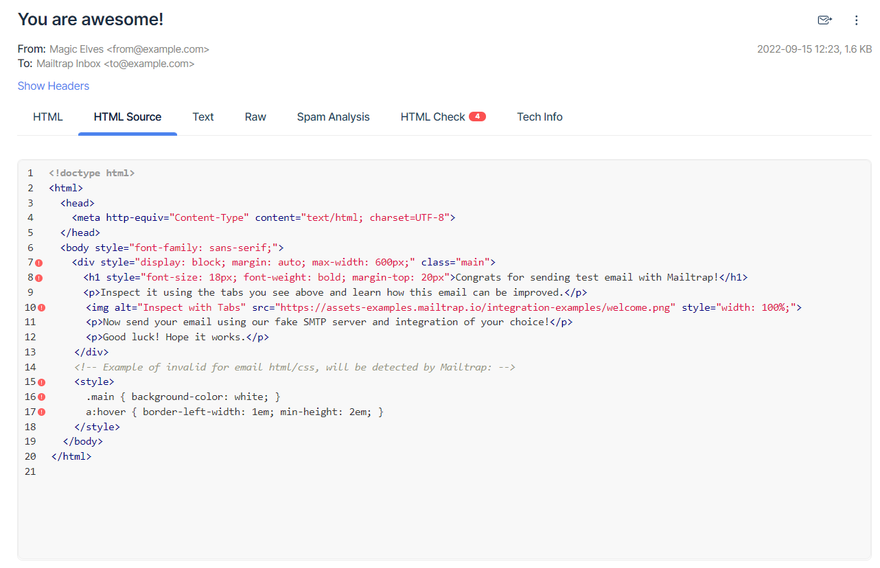Click the 'You are awesome!' subject title
The image size is (880, 568).
point(90,19)
